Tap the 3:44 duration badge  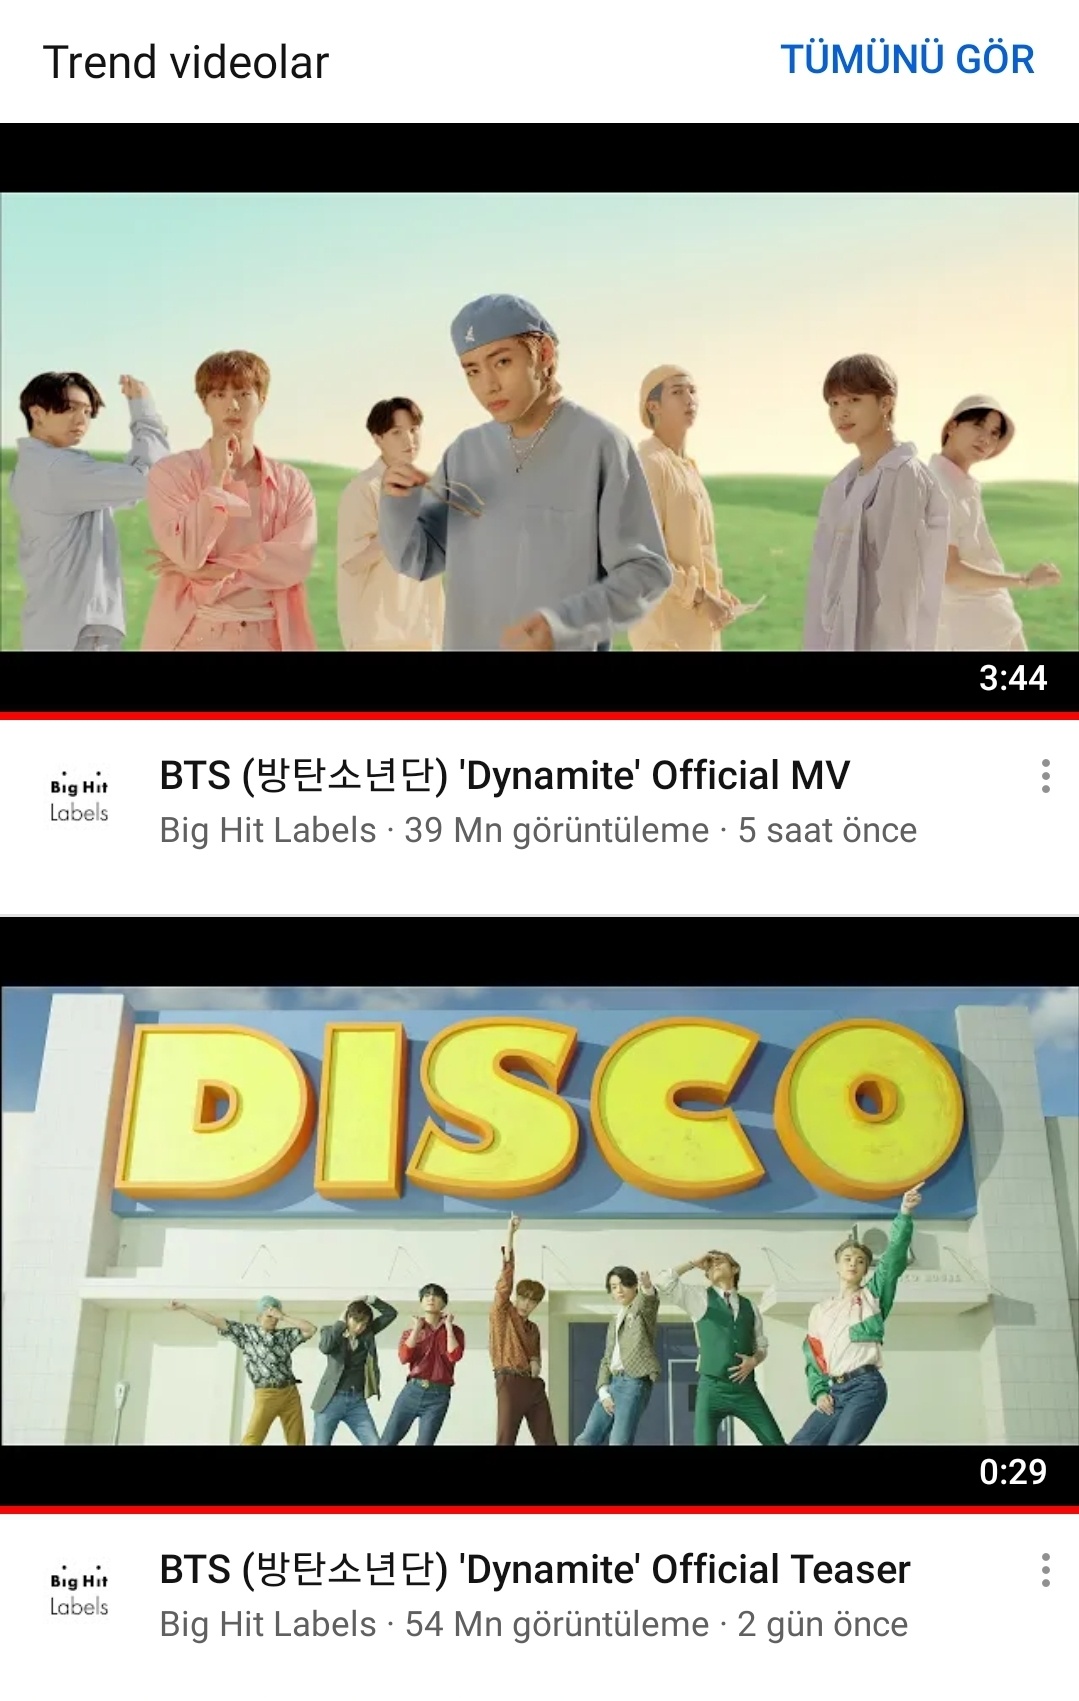[x=1012, y=678]
